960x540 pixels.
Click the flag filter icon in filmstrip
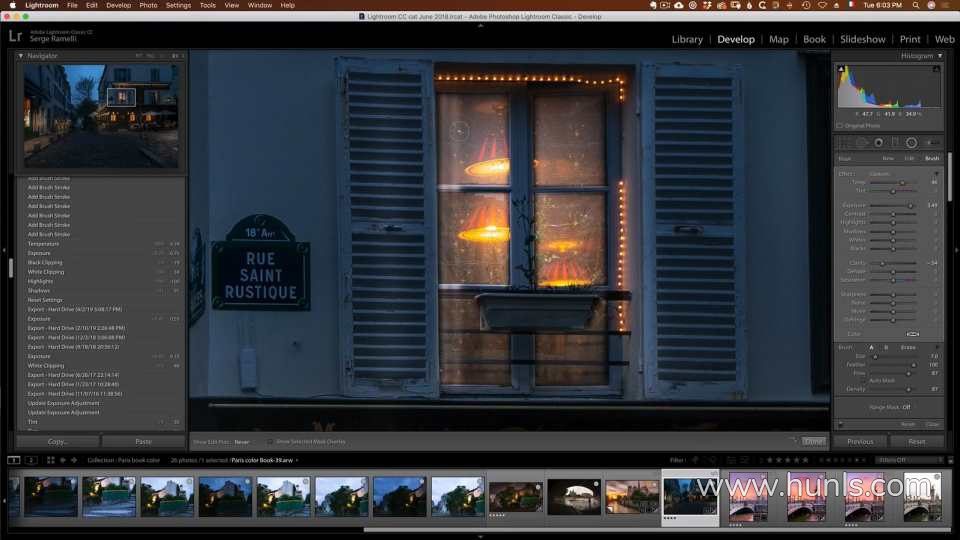pyautogui.click(x=695, y=460)
